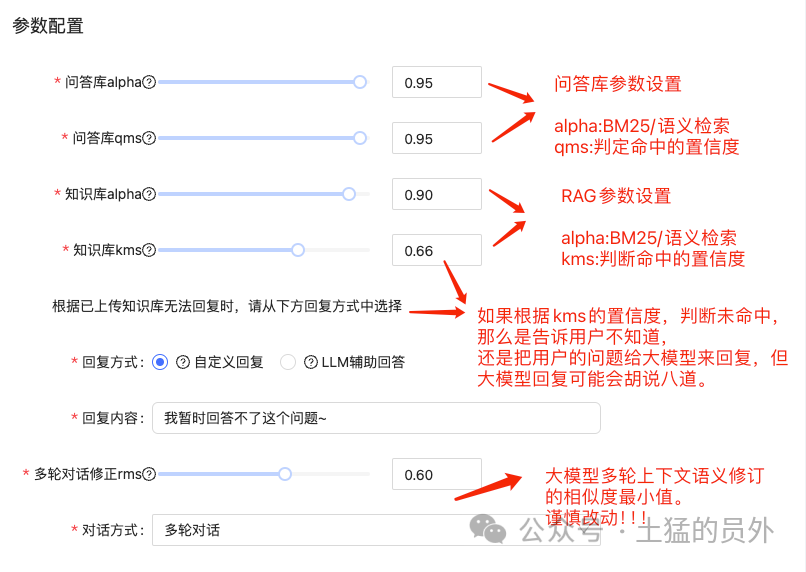
Task: Click the 问答库qms slider handle
Action: [360, 138]
